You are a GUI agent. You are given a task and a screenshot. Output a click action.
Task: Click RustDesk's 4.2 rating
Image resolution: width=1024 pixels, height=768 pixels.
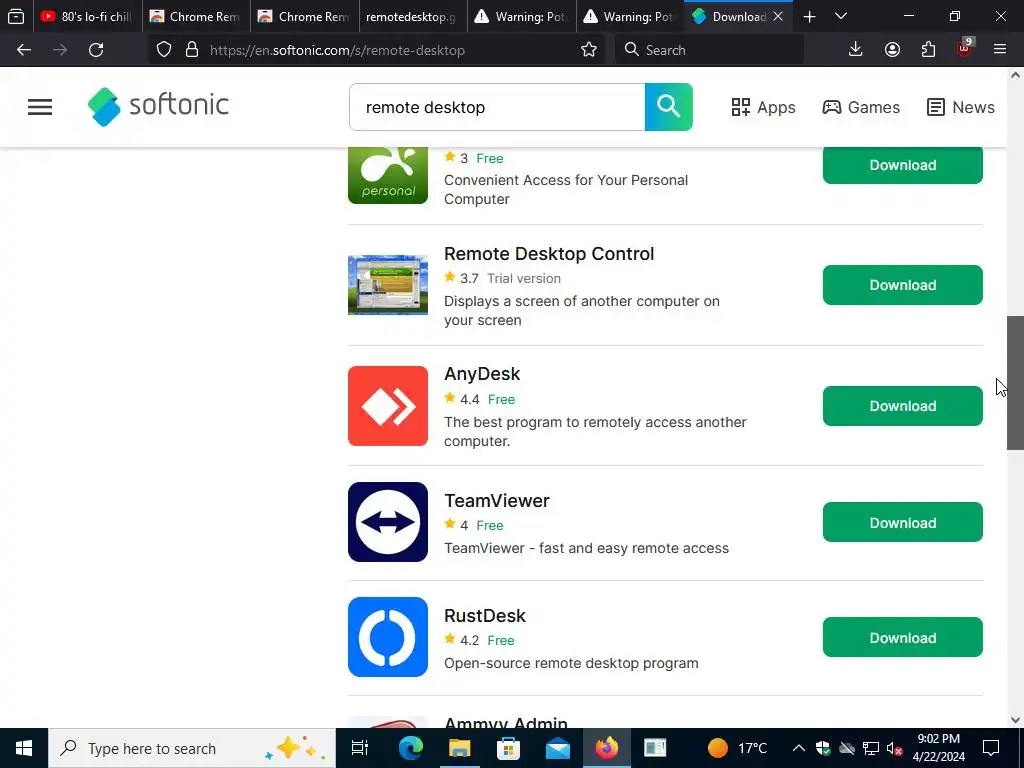pyautogui.click(x=462, y=640)
